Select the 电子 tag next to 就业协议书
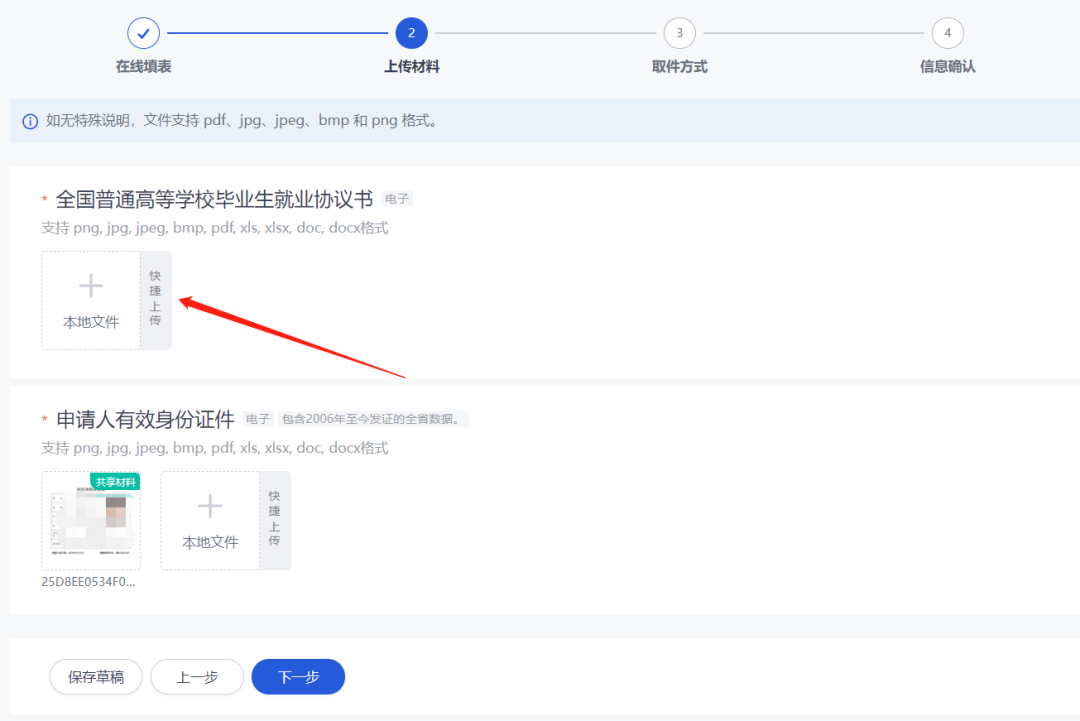Image resolution: width=1080 pixels, height=721 pixels. coord(396,199)
